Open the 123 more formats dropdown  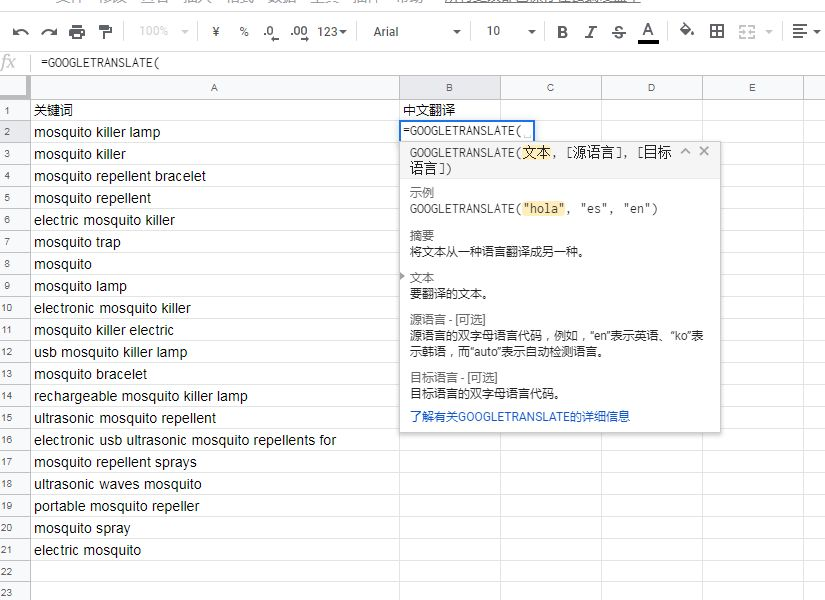click(332, 32)
